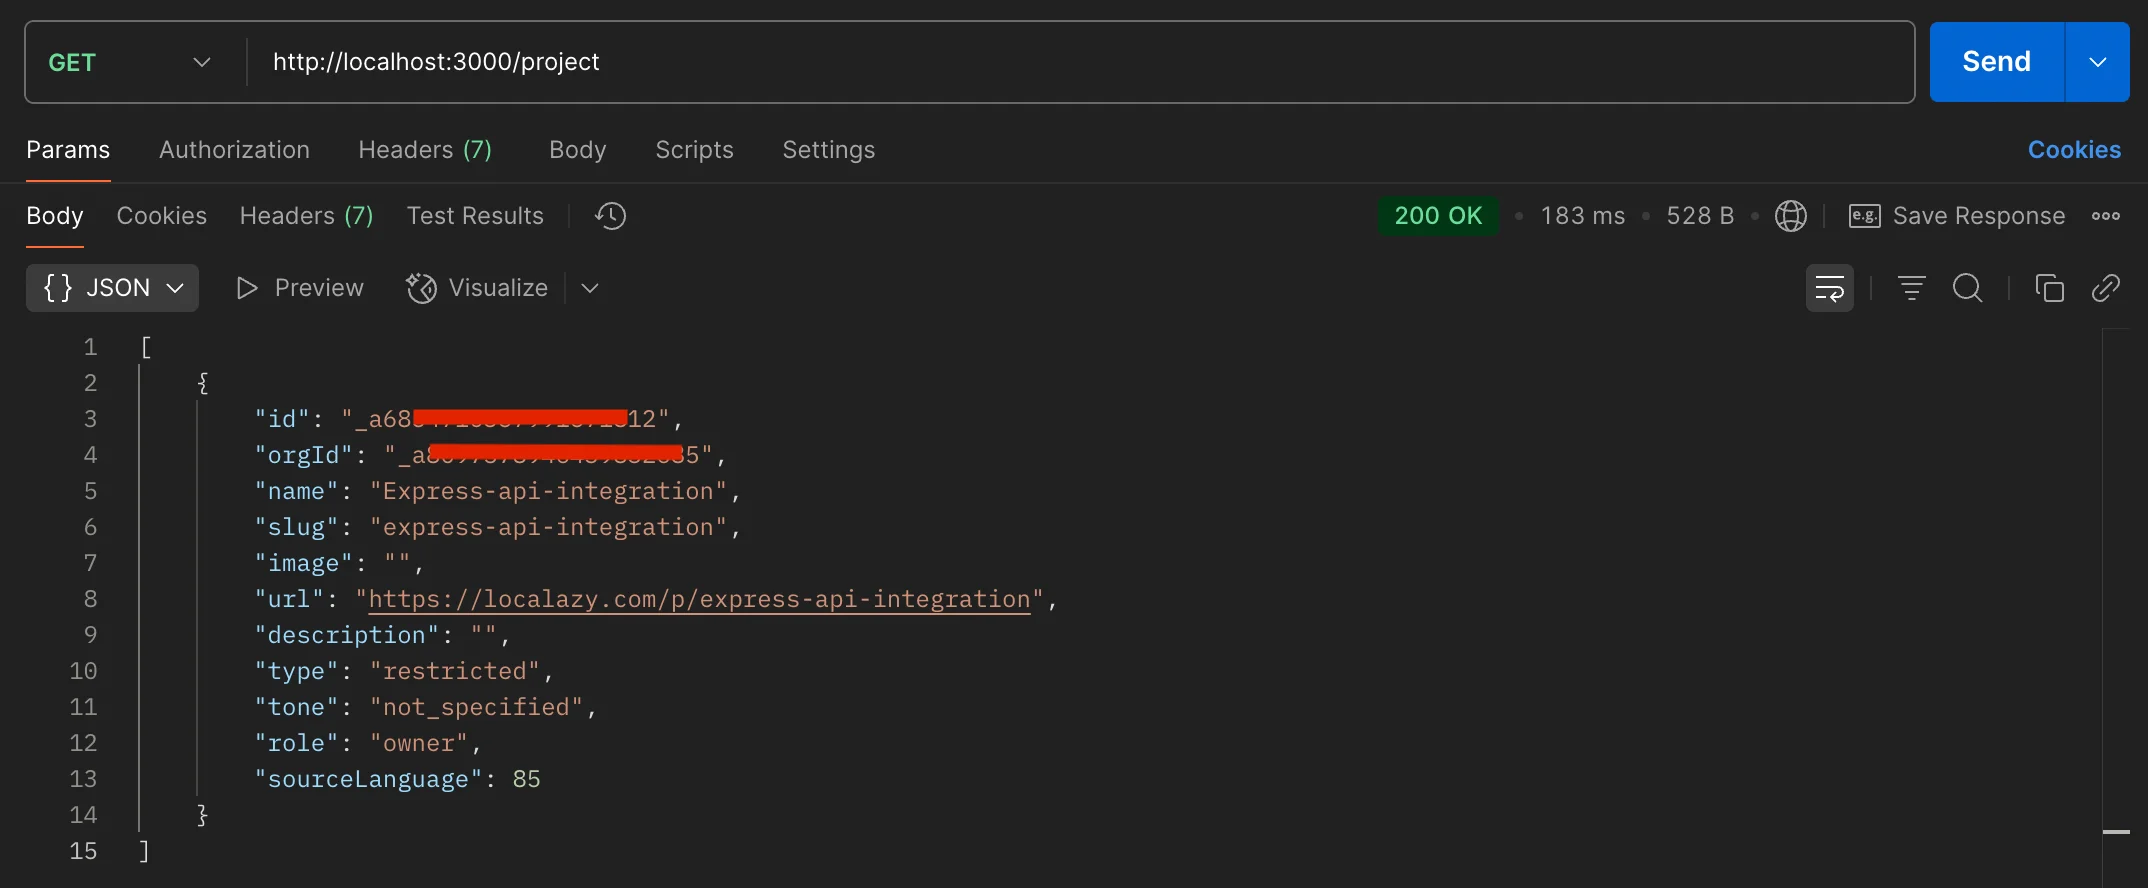
Task: Open the response Test Results tab
Action: pyautogui.click(x=475, y=216)
